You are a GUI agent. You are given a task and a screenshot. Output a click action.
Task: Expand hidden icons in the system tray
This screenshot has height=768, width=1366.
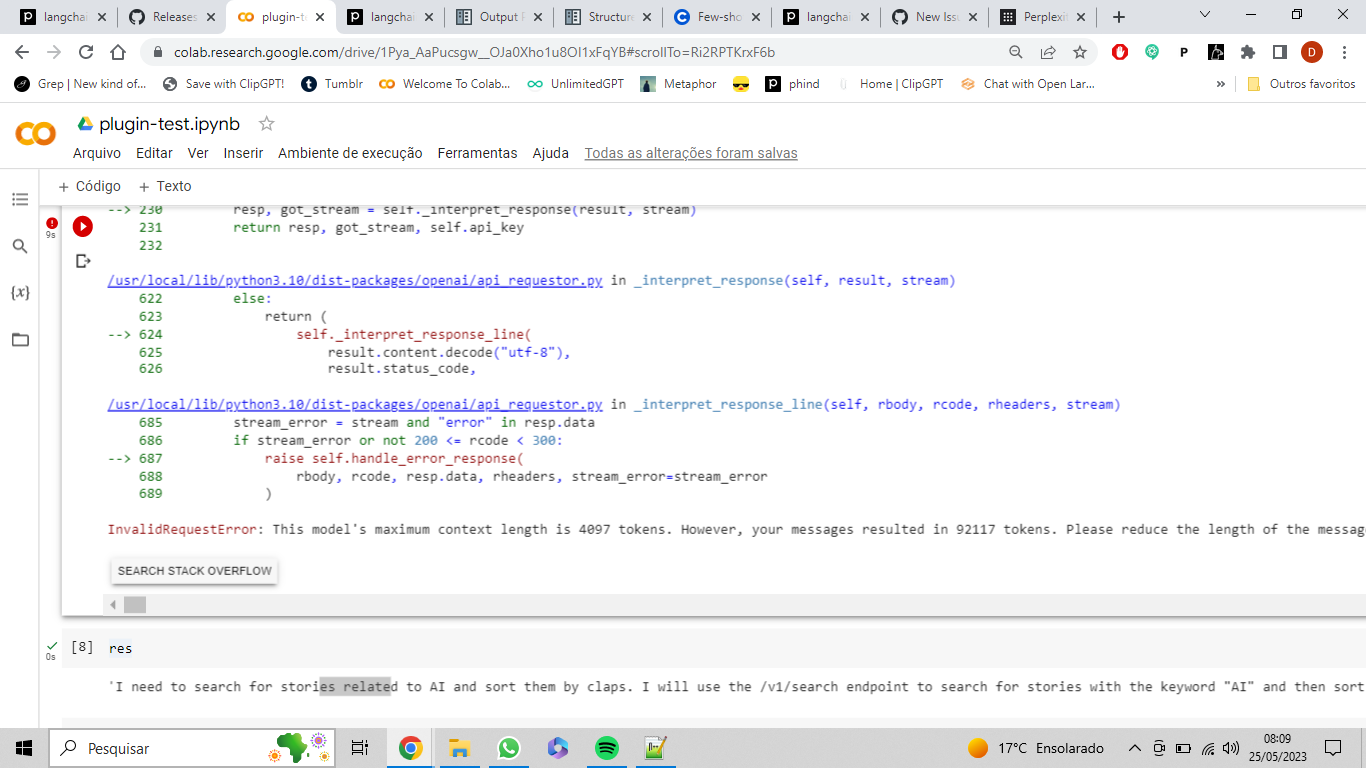pos(1133,747)
